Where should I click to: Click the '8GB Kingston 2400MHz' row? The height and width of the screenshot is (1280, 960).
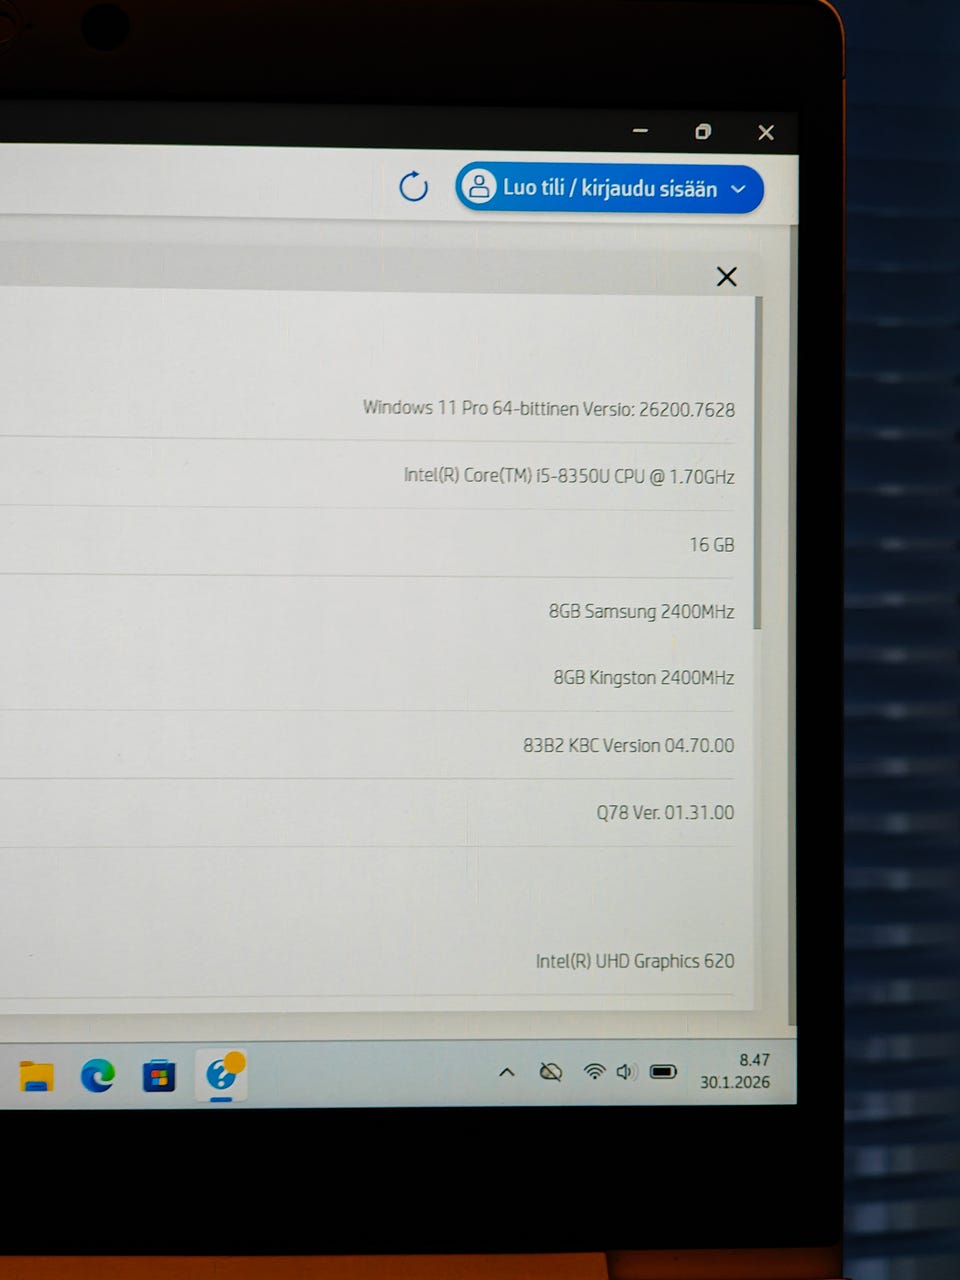(644, 677)
